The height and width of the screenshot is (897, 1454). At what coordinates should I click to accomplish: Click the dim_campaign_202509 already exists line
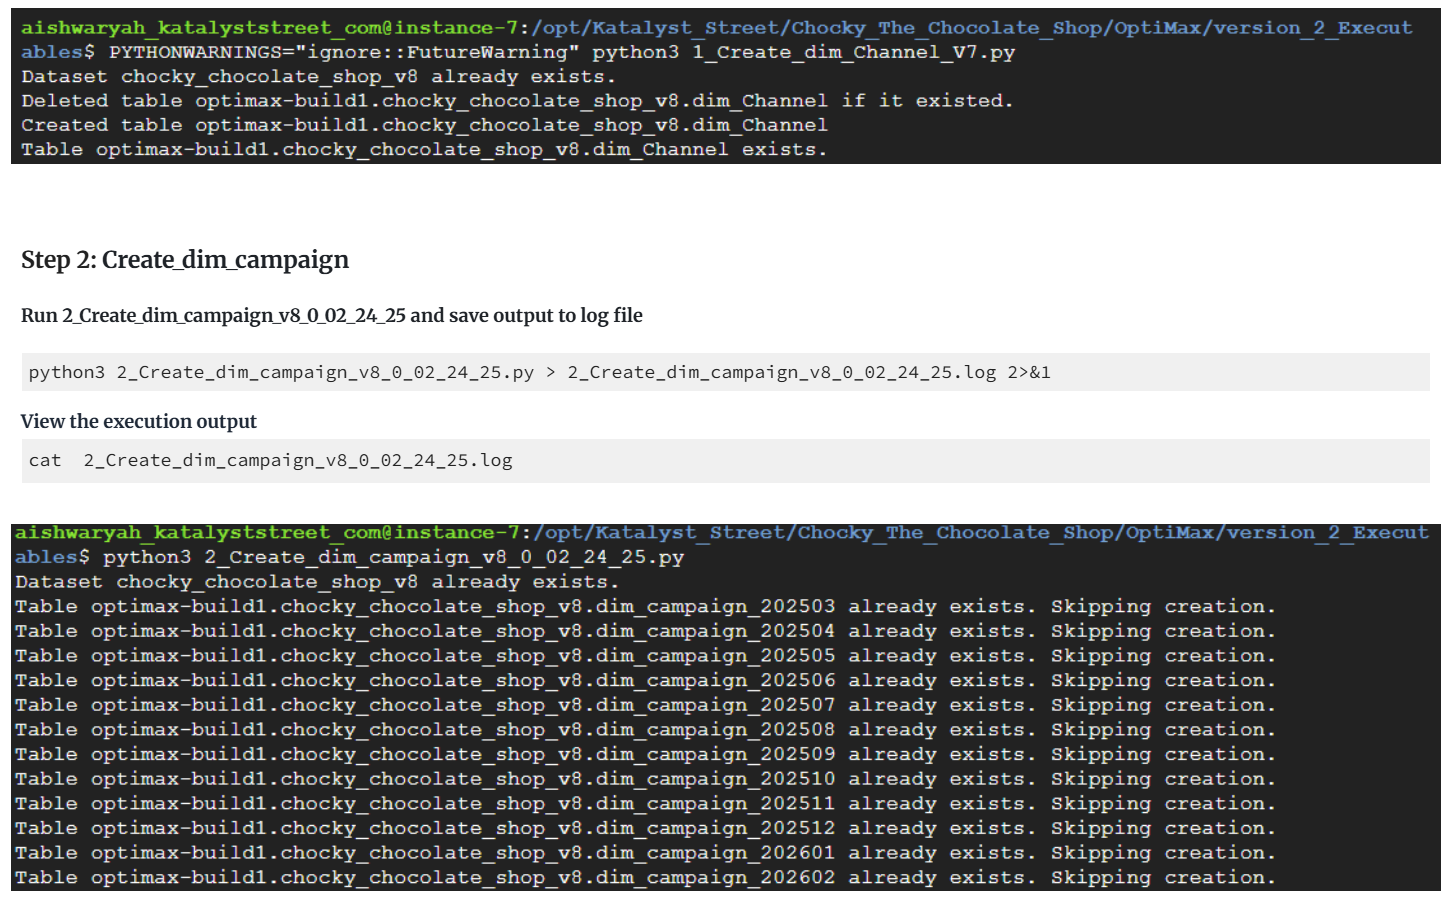coord(645,755)
